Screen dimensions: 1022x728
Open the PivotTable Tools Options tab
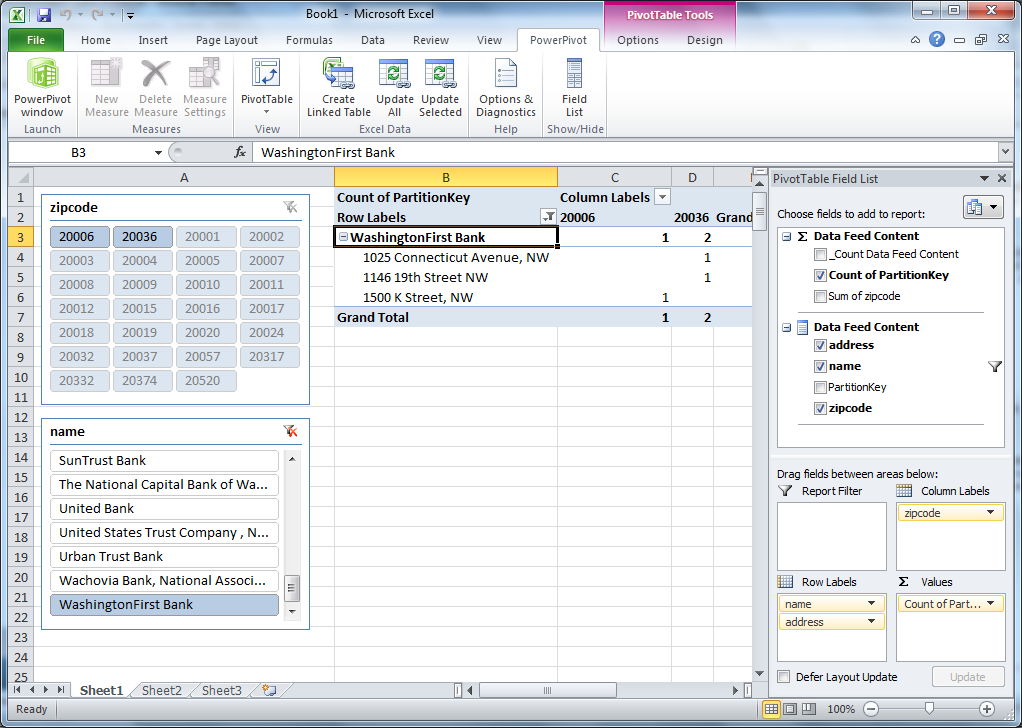638,40
